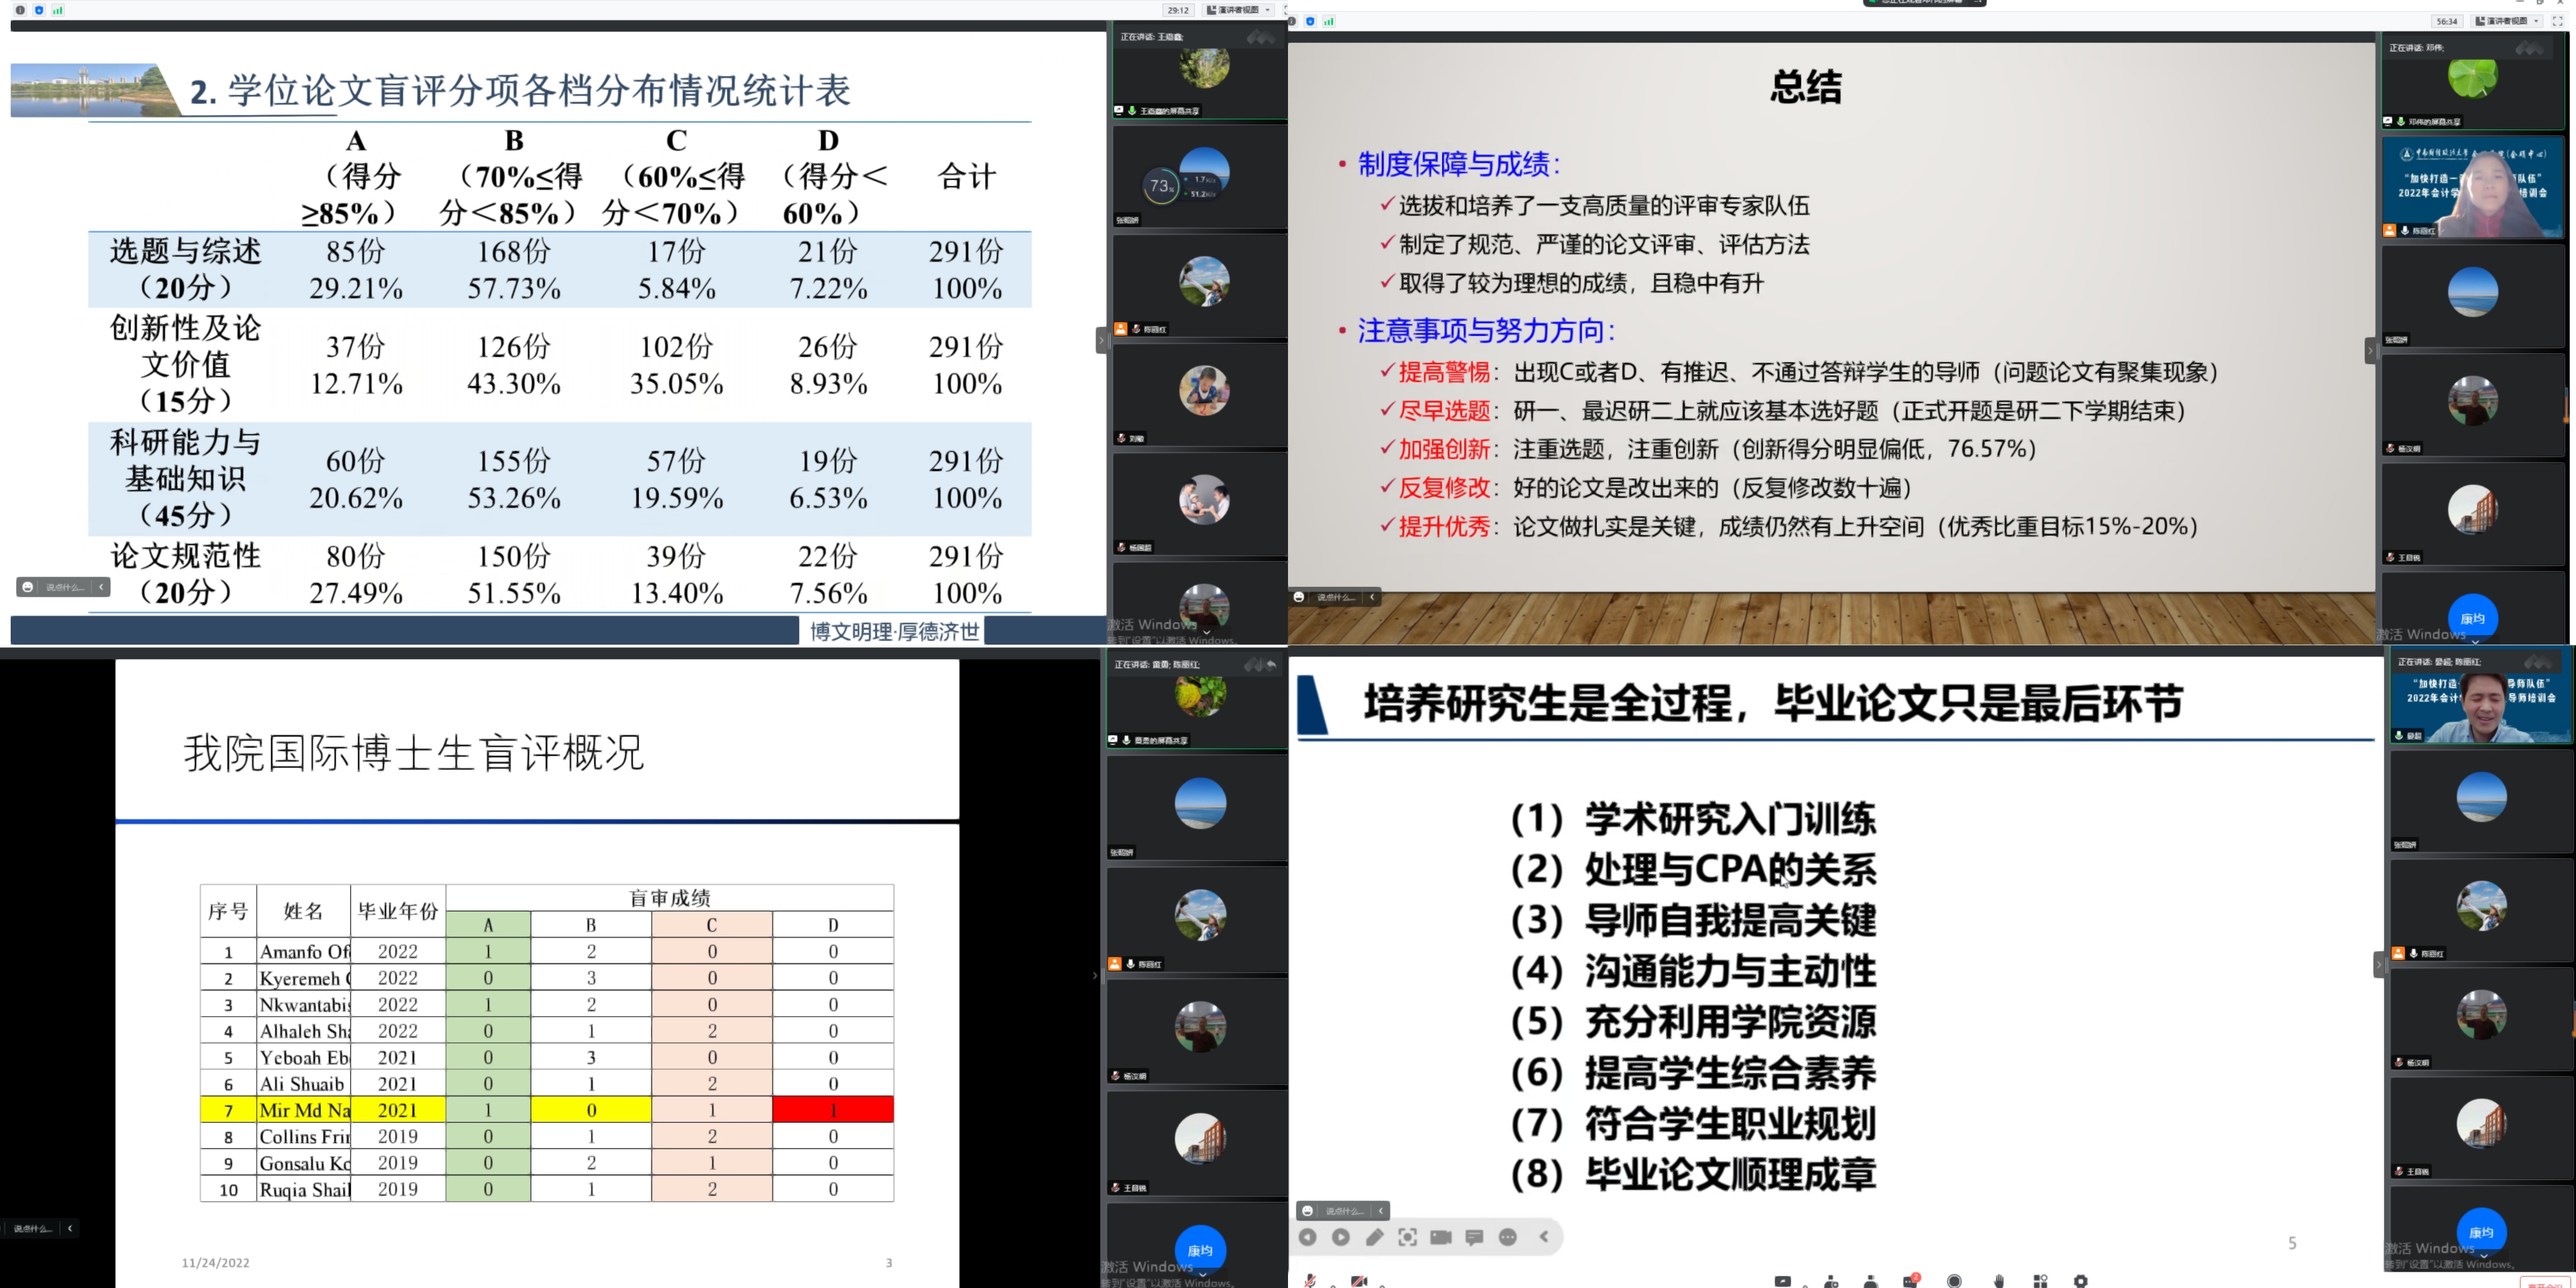This screenshot has height=1288, width=2576.
Task: Click the 康均 participant avatar in bottom-right panel
Action: pyautogui.click(x=2481, y=1232)
